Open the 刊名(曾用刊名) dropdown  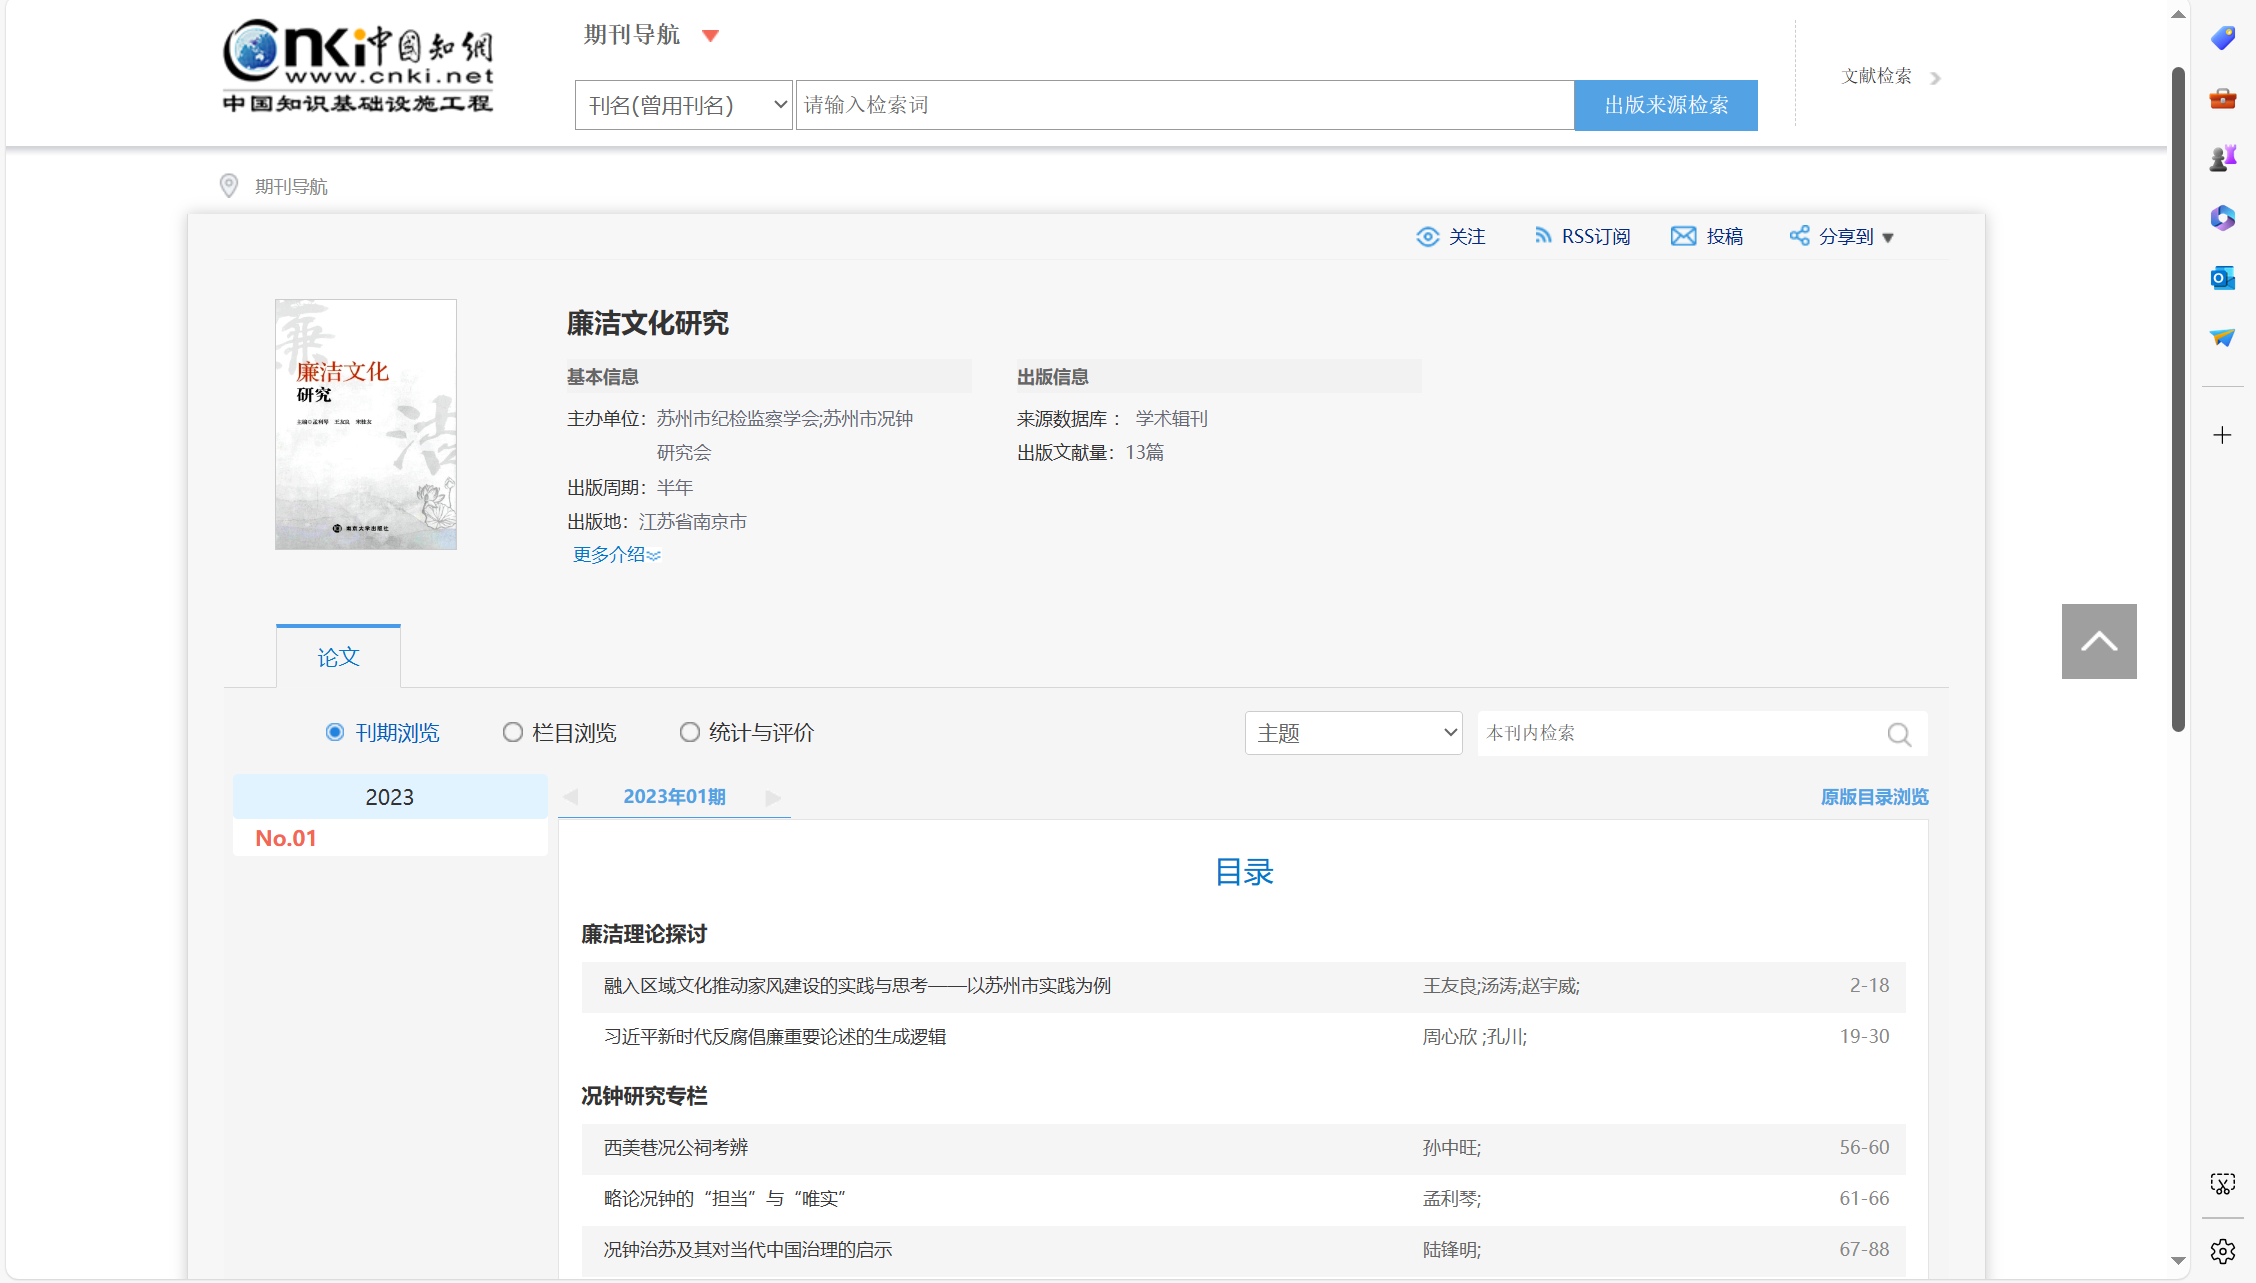tap(684, 105)
